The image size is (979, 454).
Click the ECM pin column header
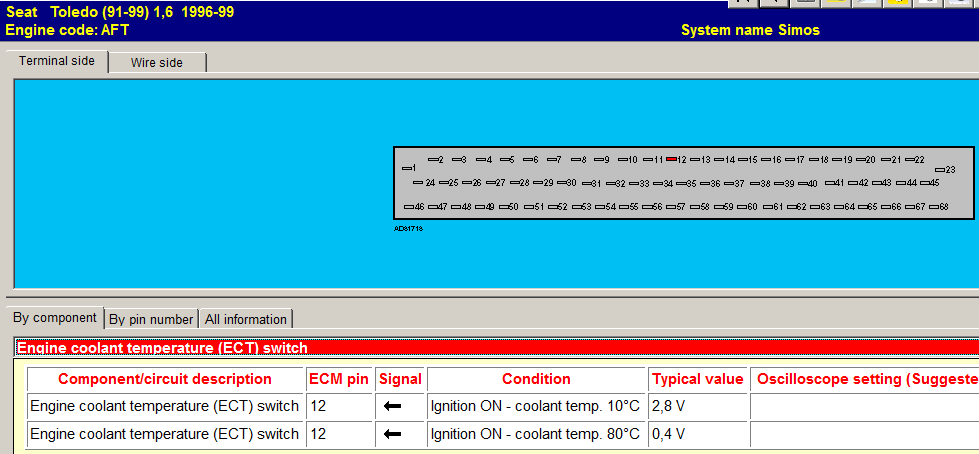click(338, 379)
